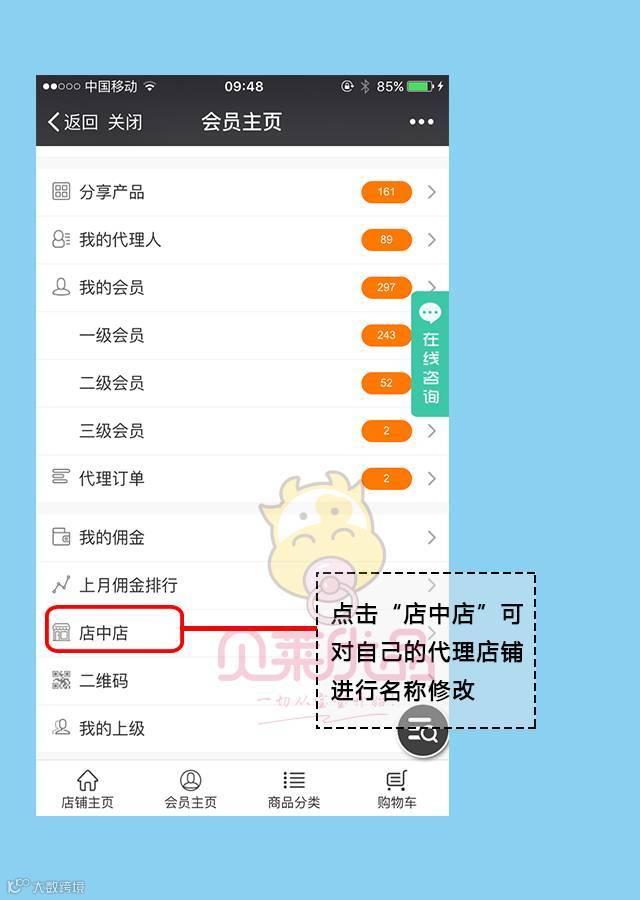Open 我的佣金 via its right chevron
The height and width of the screenshot is (900, 640).
tap(432, 537)
